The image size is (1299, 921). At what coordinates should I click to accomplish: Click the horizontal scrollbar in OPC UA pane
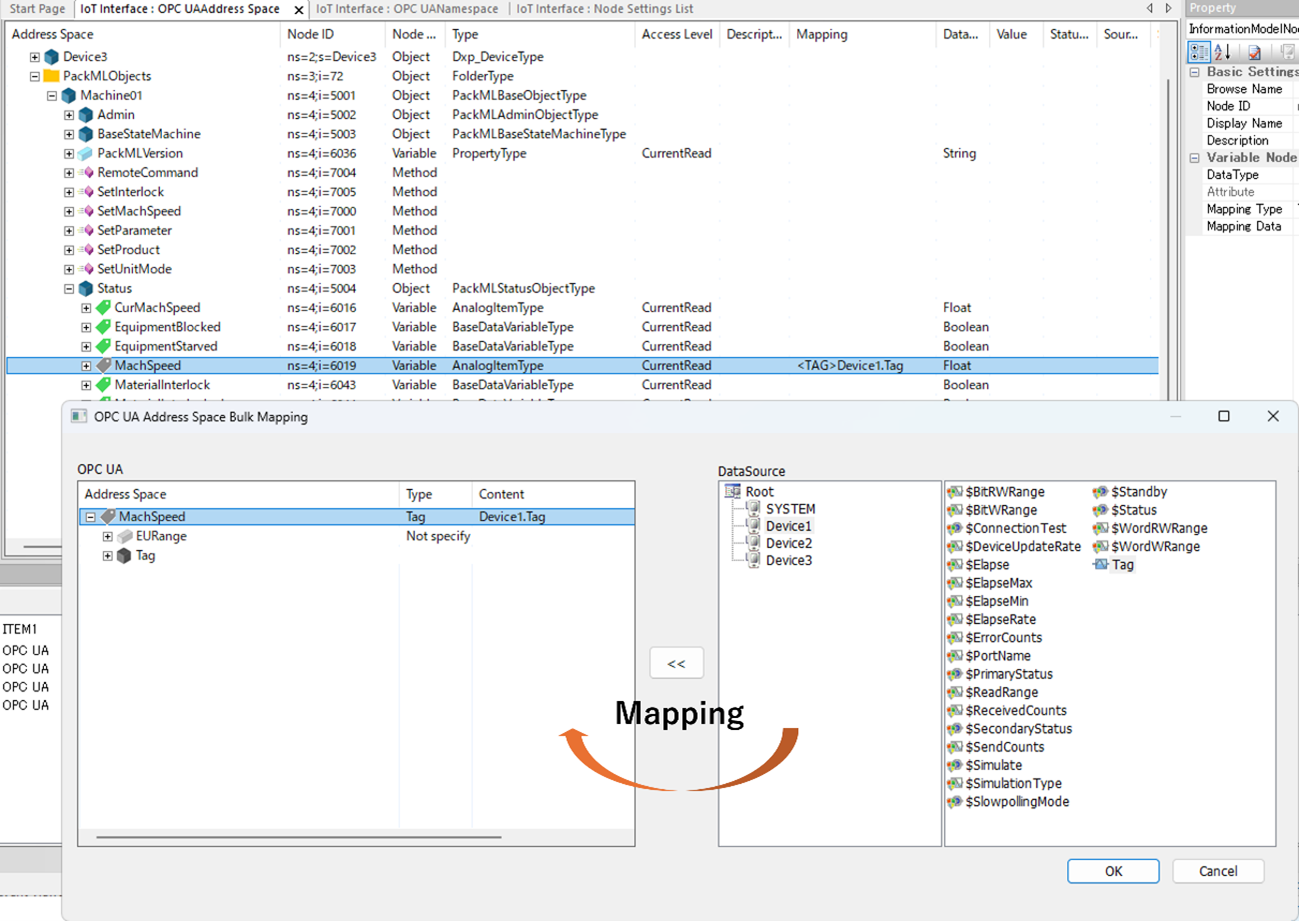(298, 836)
